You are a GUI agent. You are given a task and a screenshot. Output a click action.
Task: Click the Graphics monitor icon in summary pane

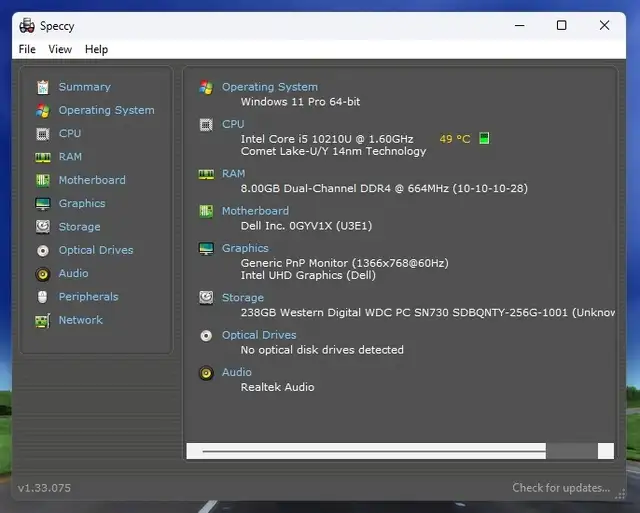[206, 249]
